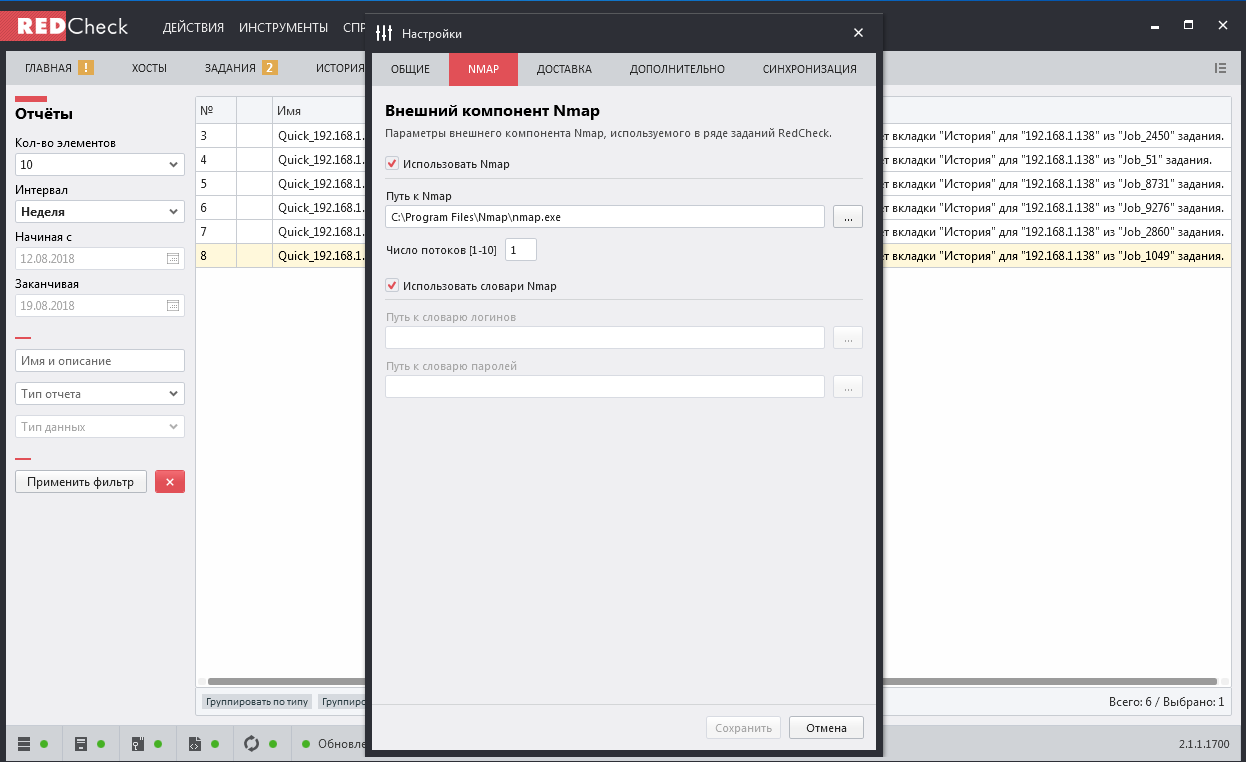Click the license key file status icon
This screenshot has height=762, width=1246.
[138, 744]
